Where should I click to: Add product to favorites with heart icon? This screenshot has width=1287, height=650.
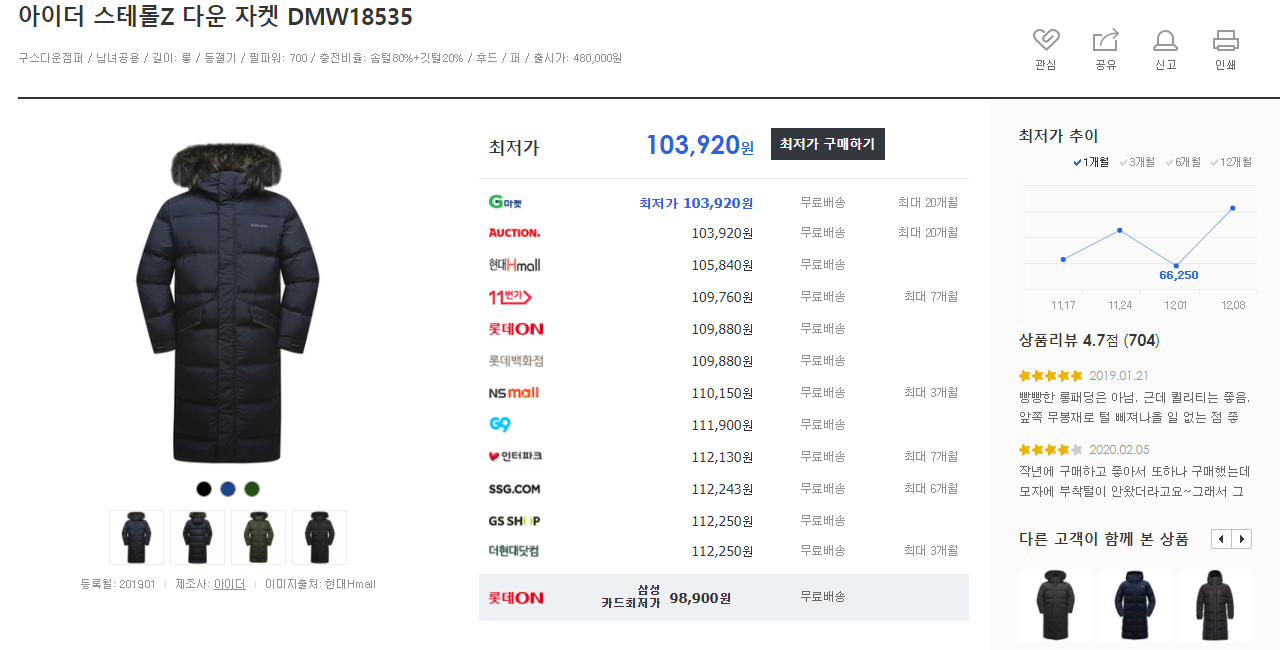[1046, 40]
